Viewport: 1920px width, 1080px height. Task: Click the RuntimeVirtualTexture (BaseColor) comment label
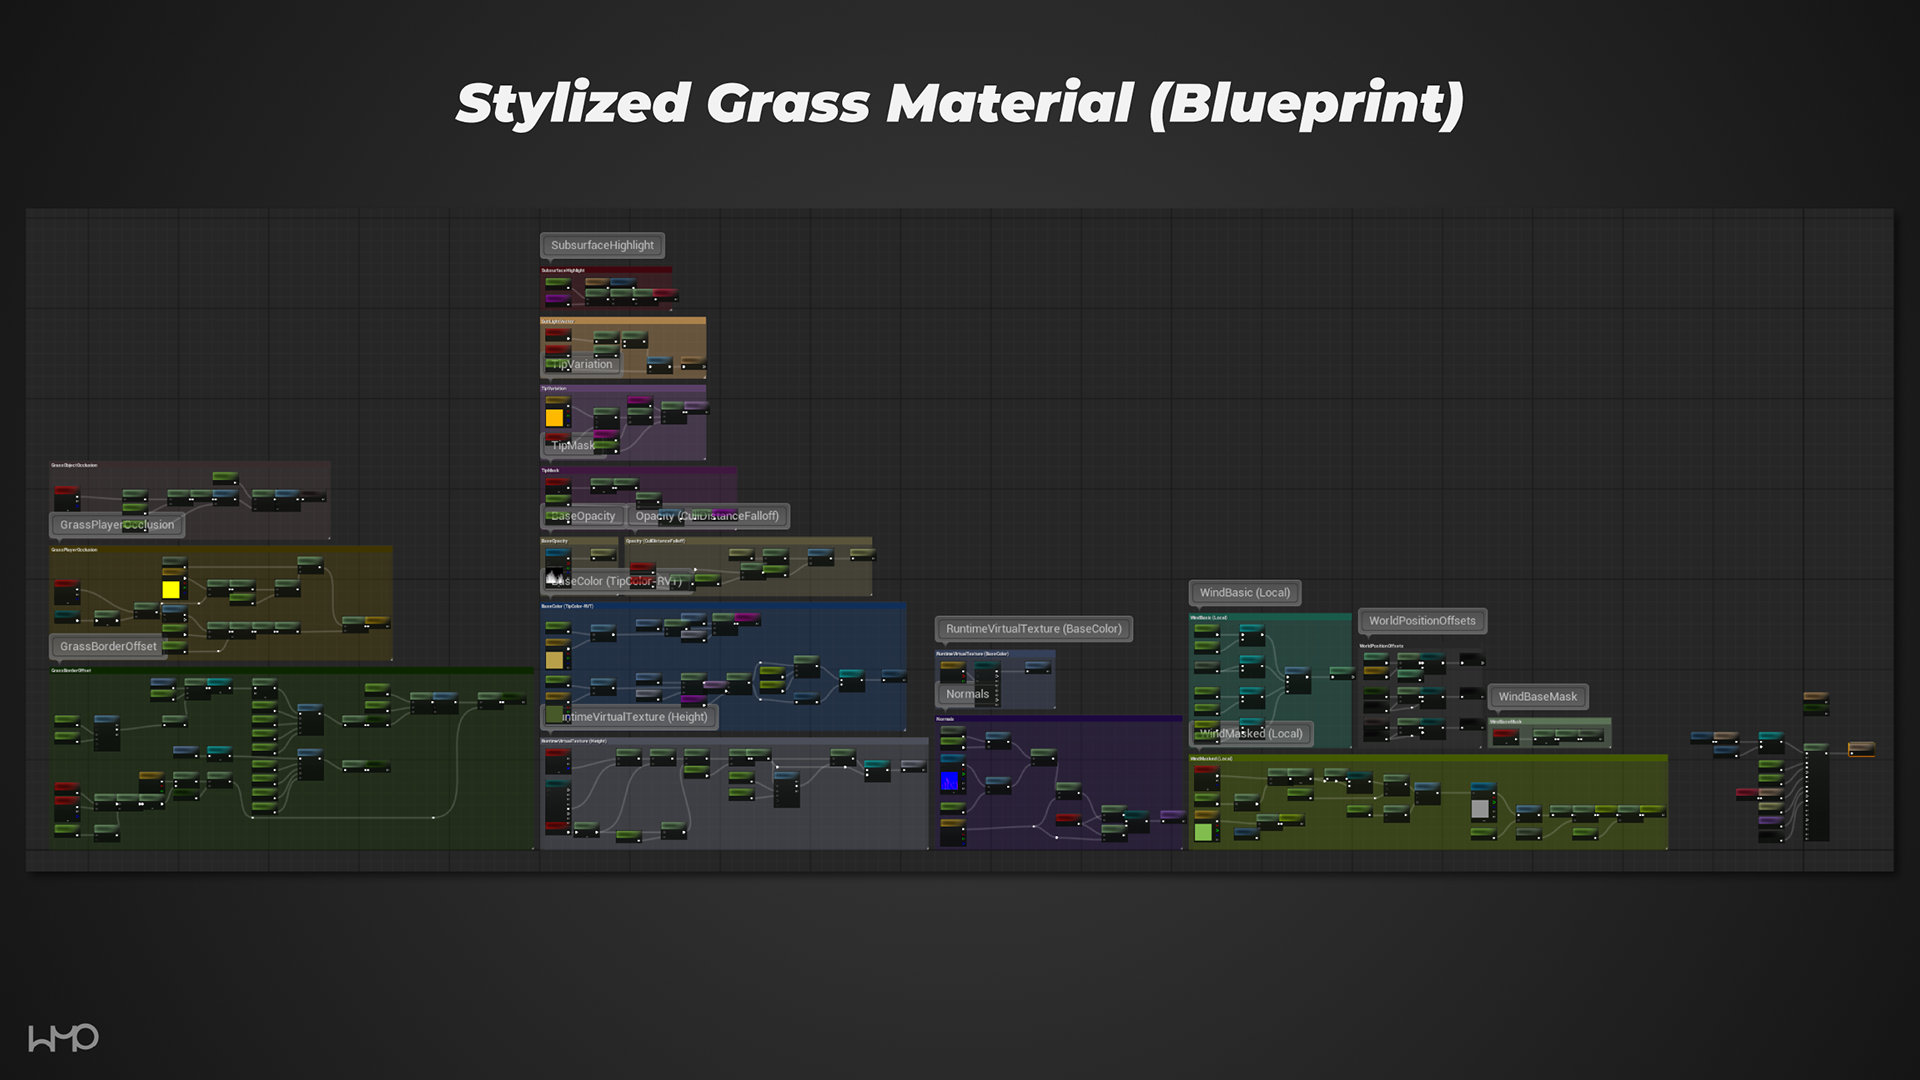(1033, 629)
